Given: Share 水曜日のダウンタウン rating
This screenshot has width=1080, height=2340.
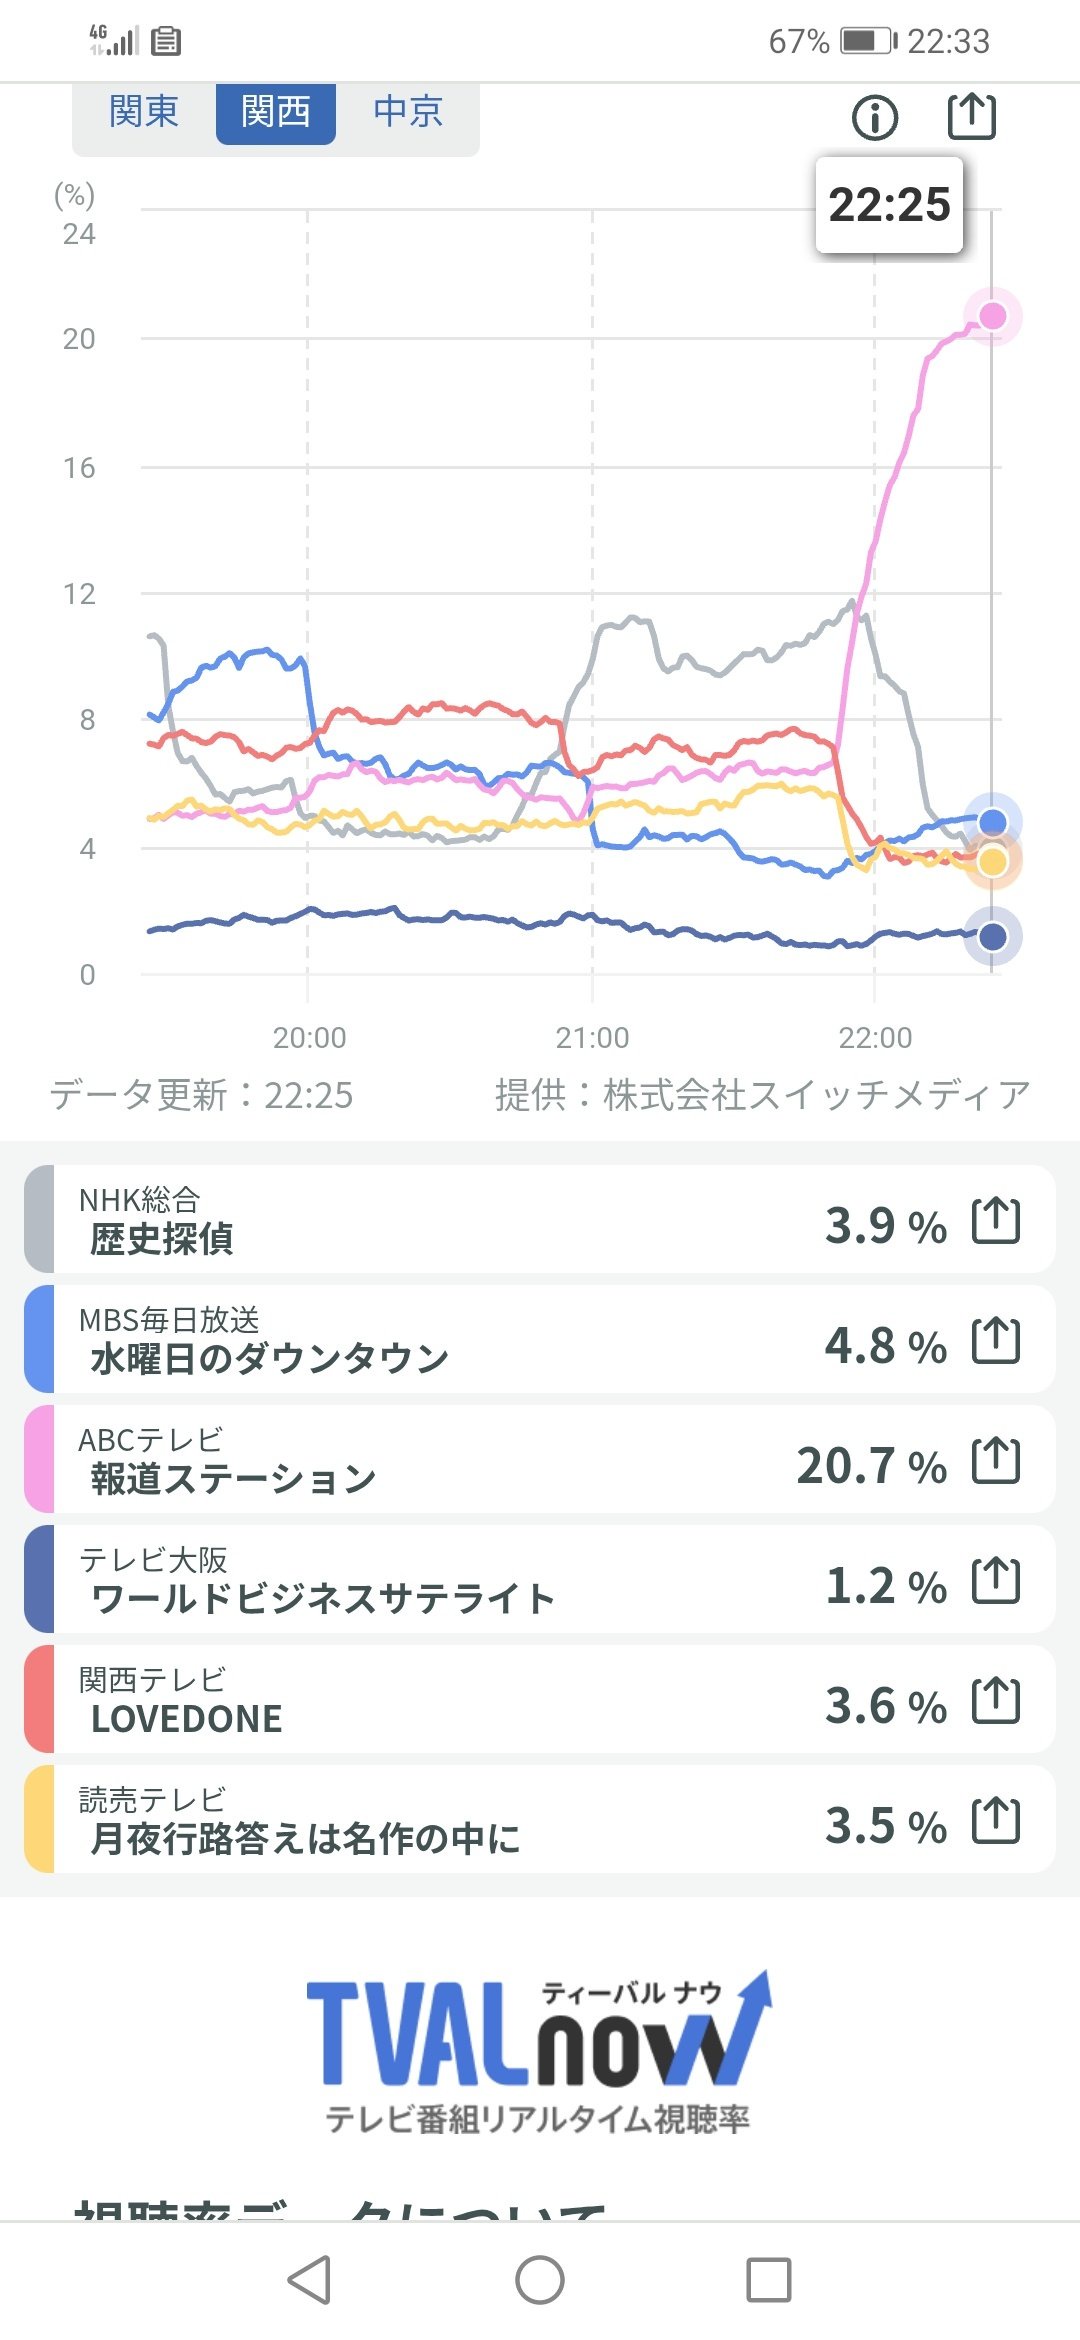Looking at the screenshot, I should tap(996, 1341).
